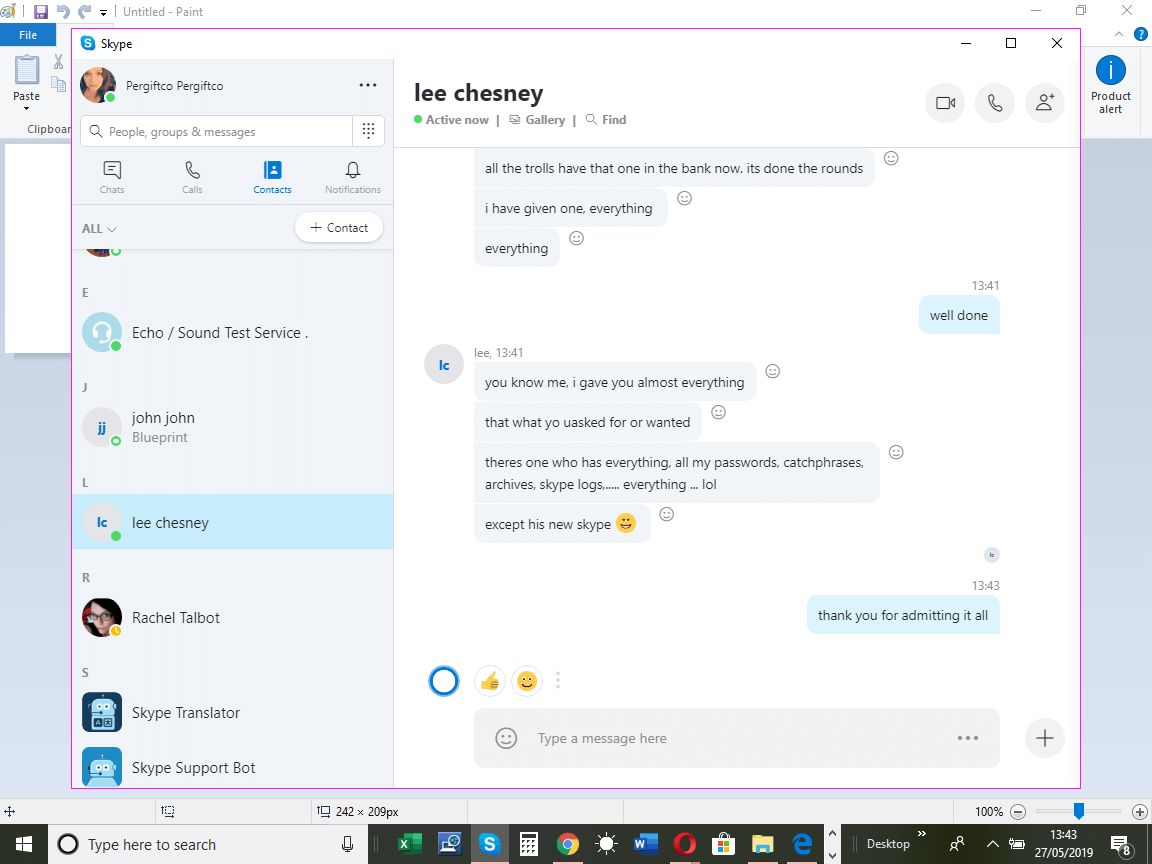Click the plus button to add files
The width and height of the screenshot is (1152, 864).
[1045, 738]
